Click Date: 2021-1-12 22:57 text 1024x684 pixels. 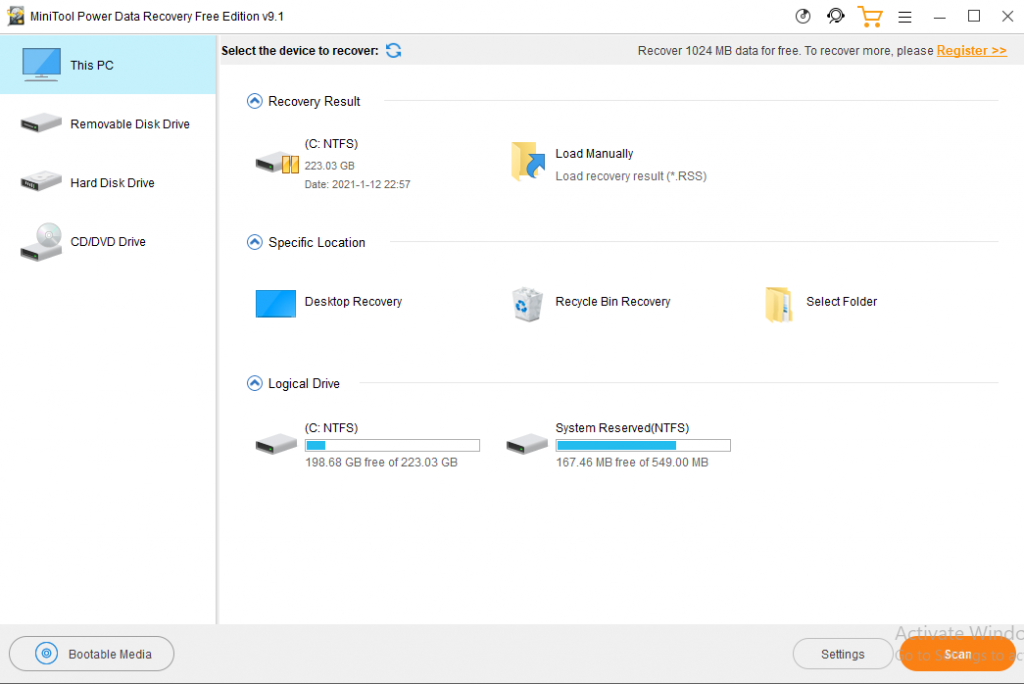click(357, 184)
